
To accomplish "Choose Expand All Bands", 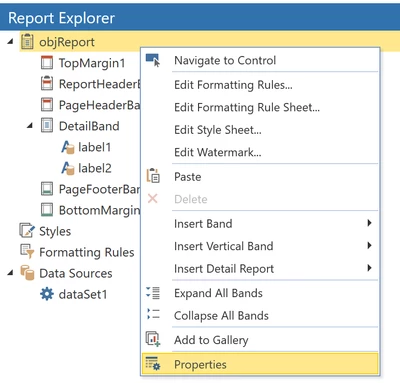I will (260, 293).
